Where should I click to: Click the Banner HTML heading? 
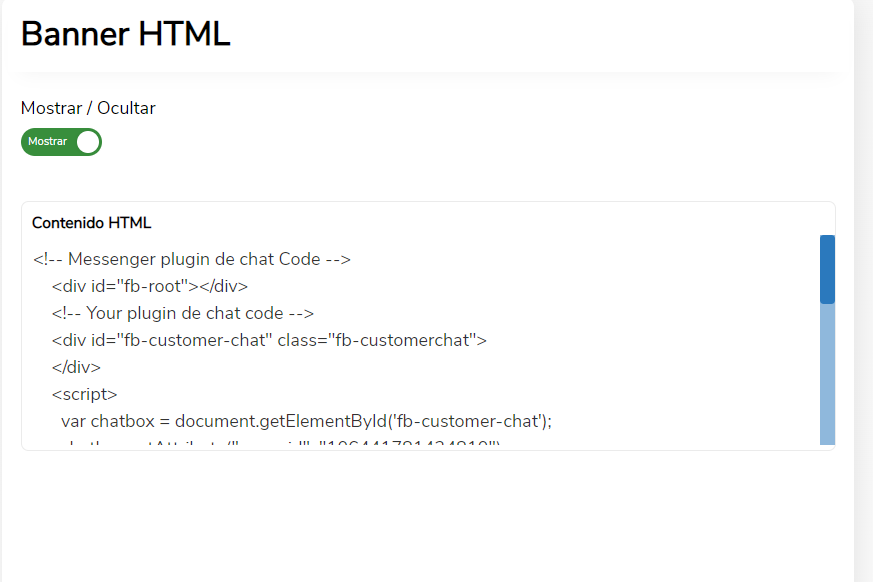pos(126,34)
